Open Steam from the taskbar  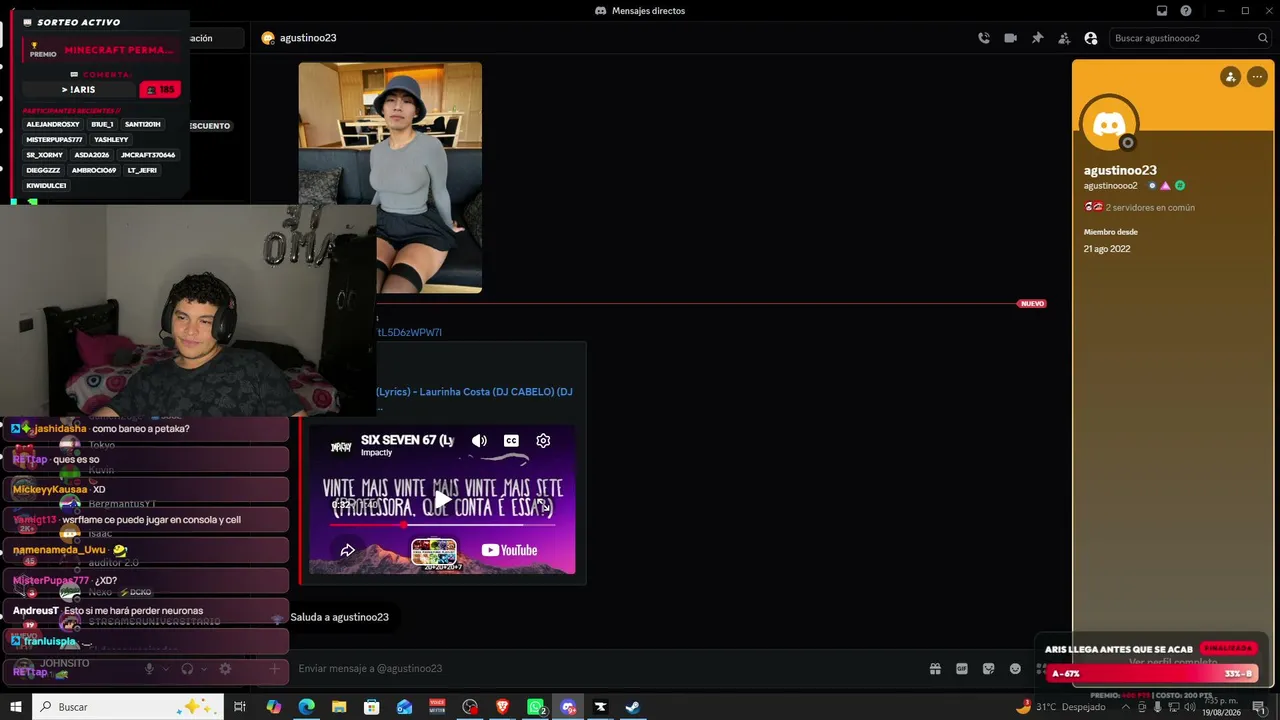[633, 707]
